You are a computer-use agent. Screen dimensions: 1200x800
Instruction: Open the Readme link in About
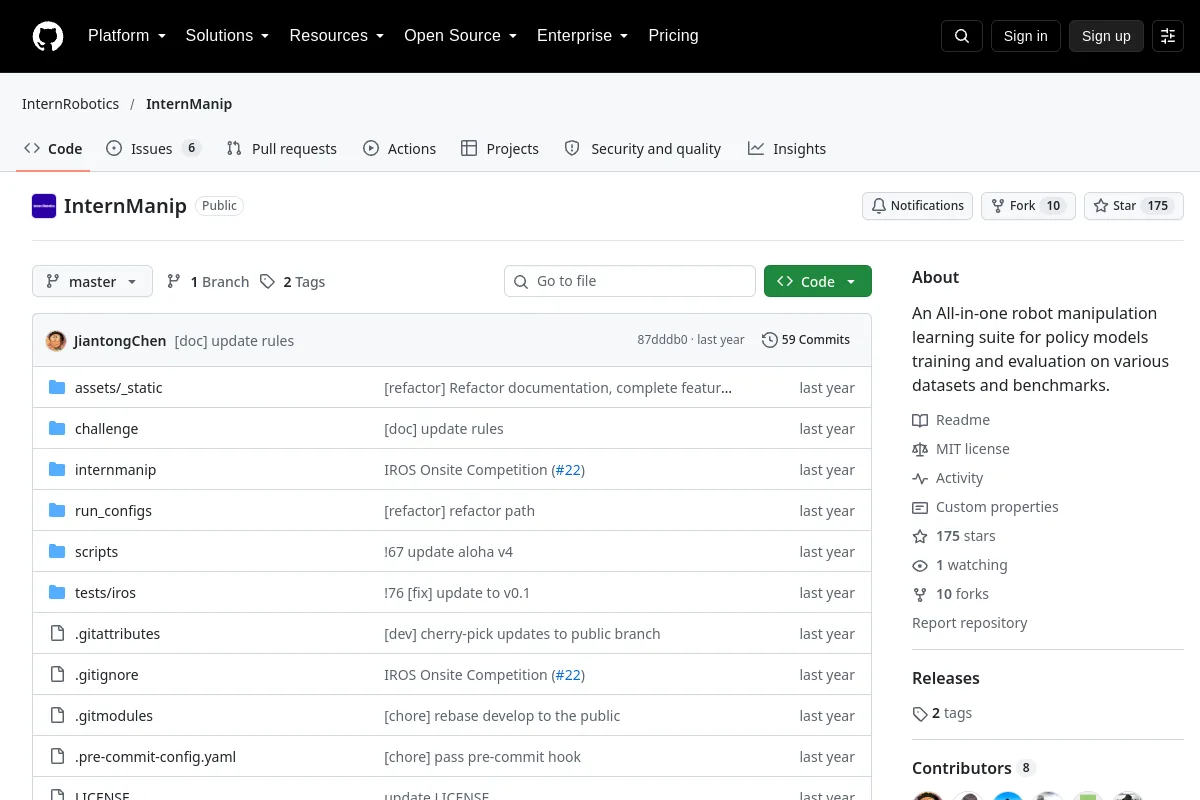click(951, 420)
